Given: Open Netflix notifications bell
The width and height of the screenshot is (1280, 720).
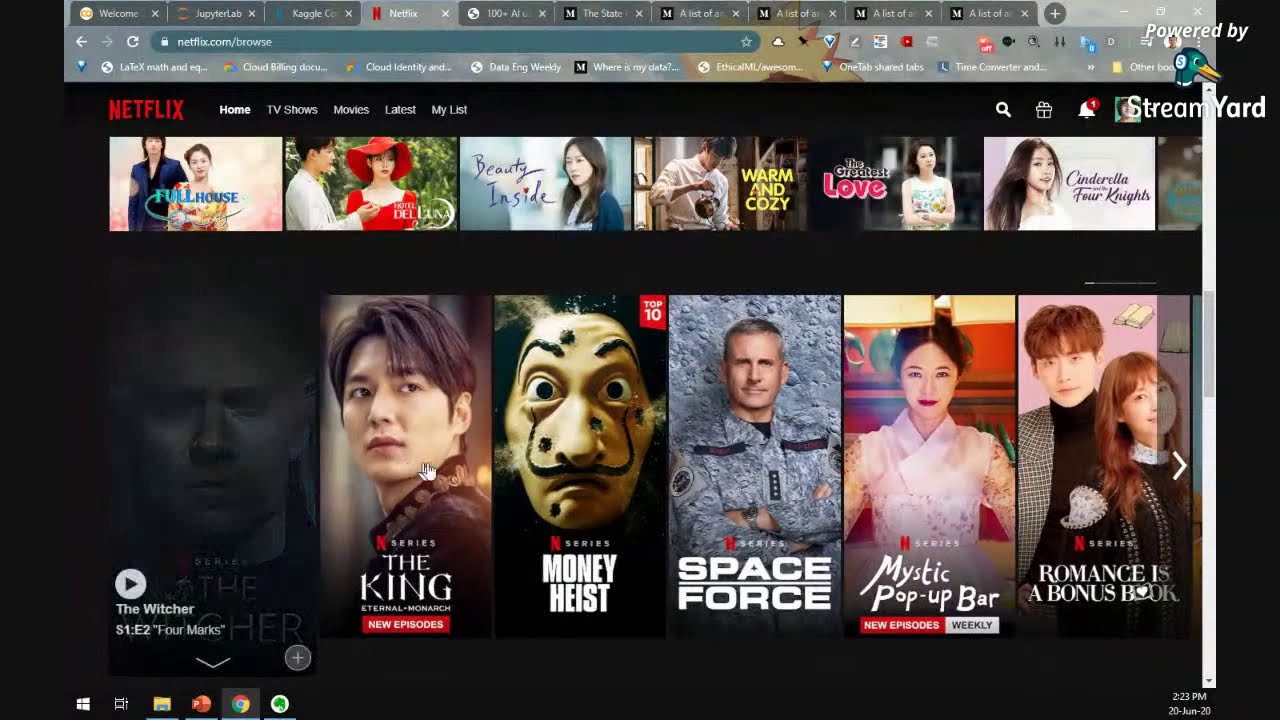Looking at the screenshot, I should (1087, 110).
